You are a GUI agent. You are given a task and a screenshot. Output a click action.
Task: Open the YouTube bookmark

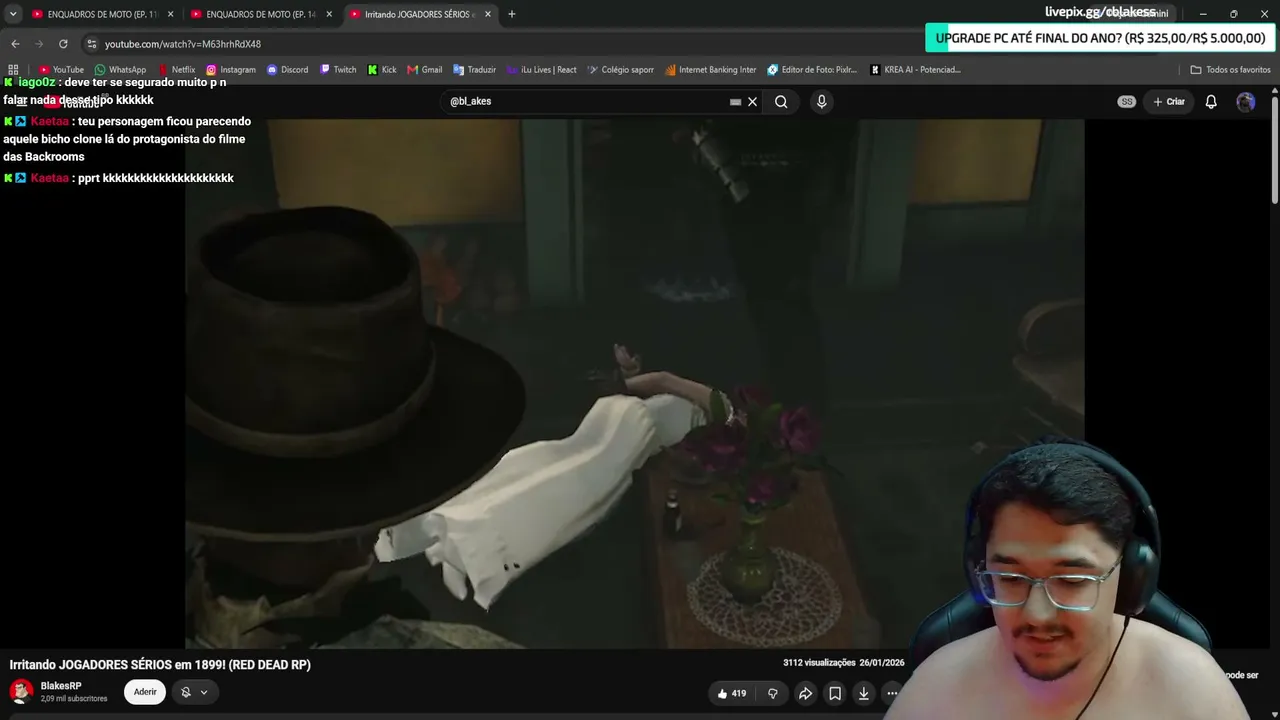[62, 70]
